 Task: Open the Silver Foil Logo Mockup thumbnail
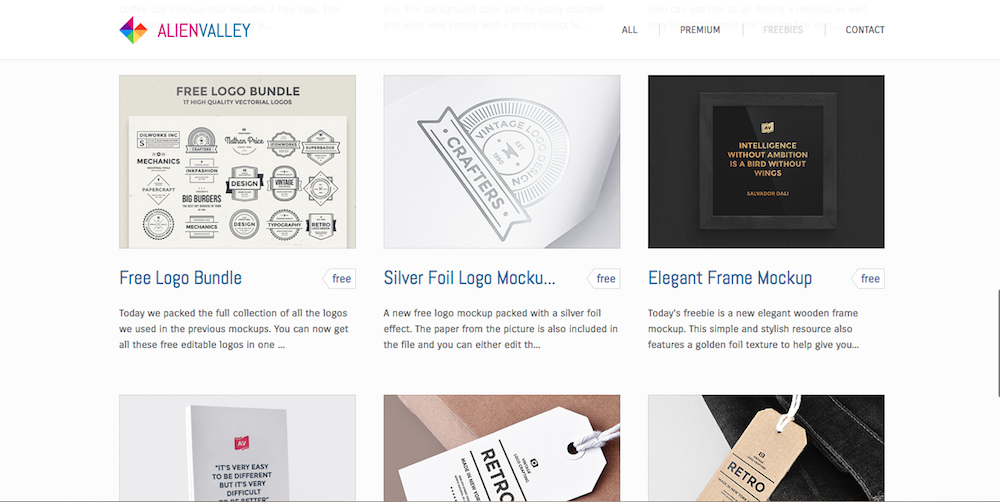click(502, 161)
